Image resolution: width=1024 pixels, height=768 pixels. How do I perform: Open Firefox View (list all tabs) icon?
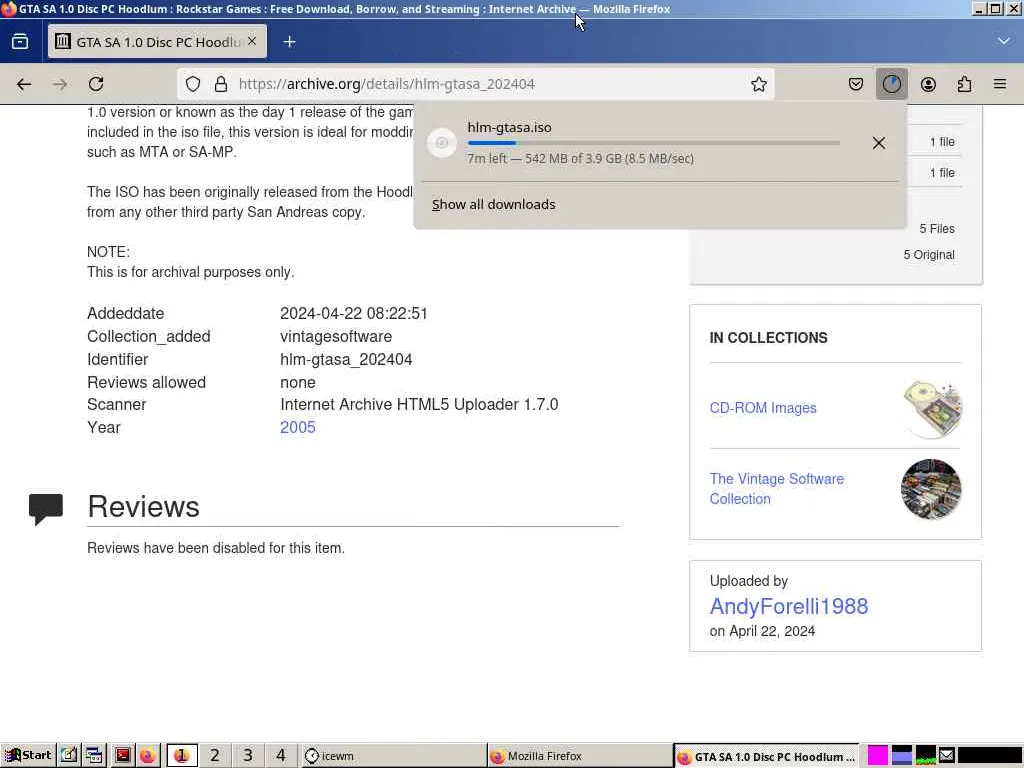[x=20, y=42]
